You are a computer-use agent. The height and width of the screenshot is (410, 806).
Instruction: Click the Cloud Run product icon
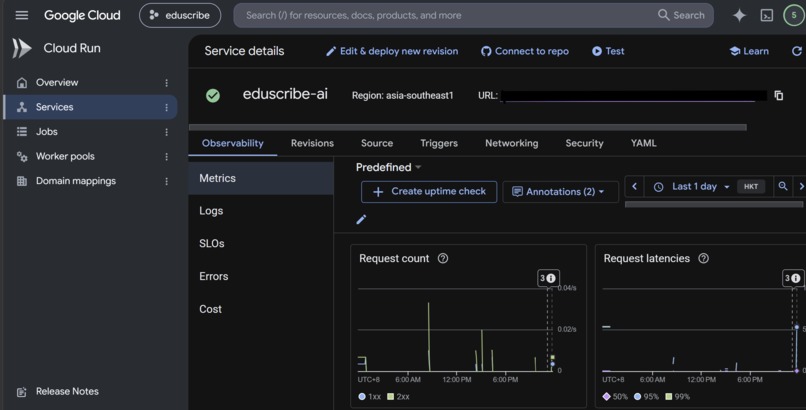[22, 48]
